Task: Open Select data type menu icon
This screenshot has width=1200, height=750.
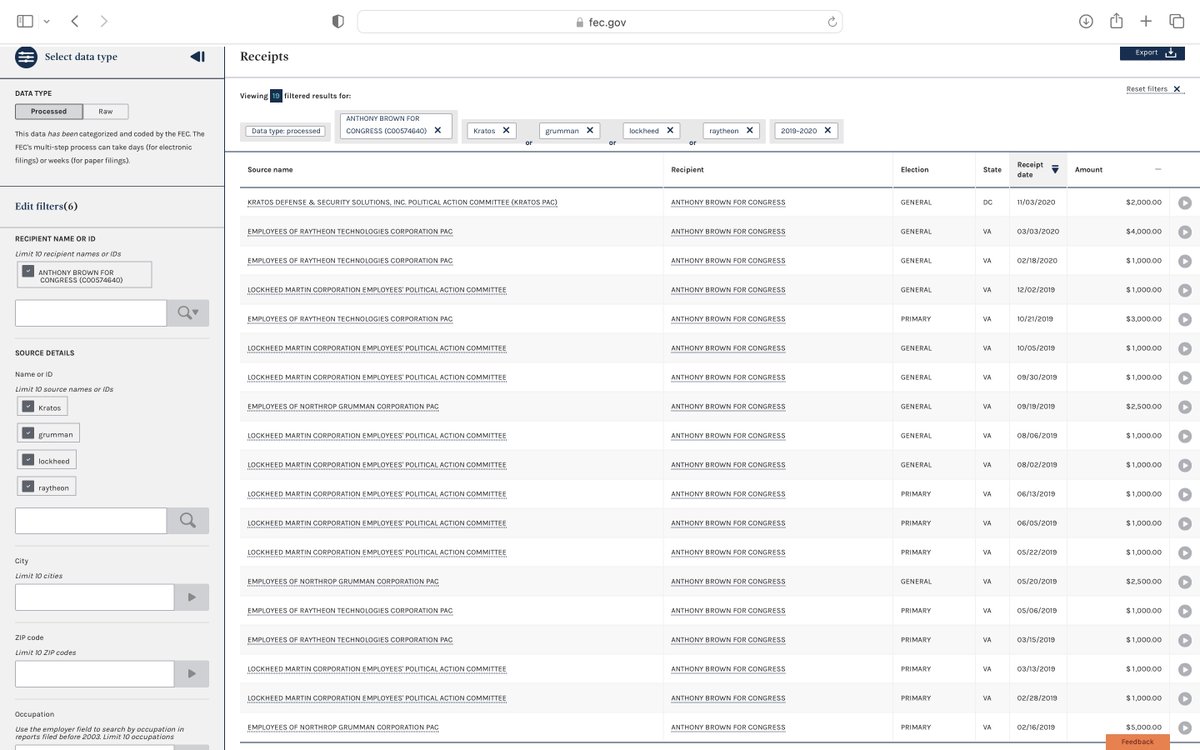Action: tap(26, 57)
